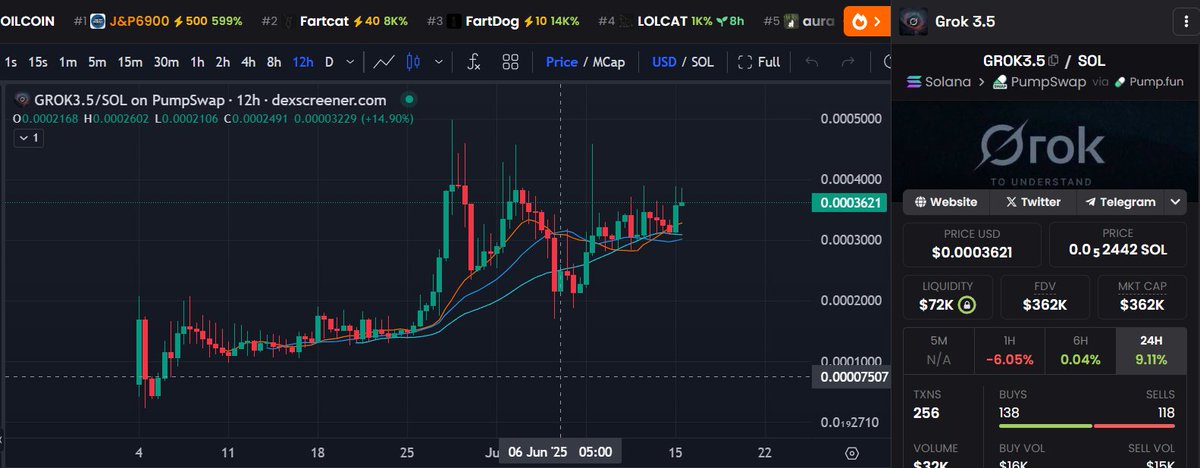The height and width of the screenshot is (468, 1200).
Task: Switch chart to MCap mode
Action: 608,62
